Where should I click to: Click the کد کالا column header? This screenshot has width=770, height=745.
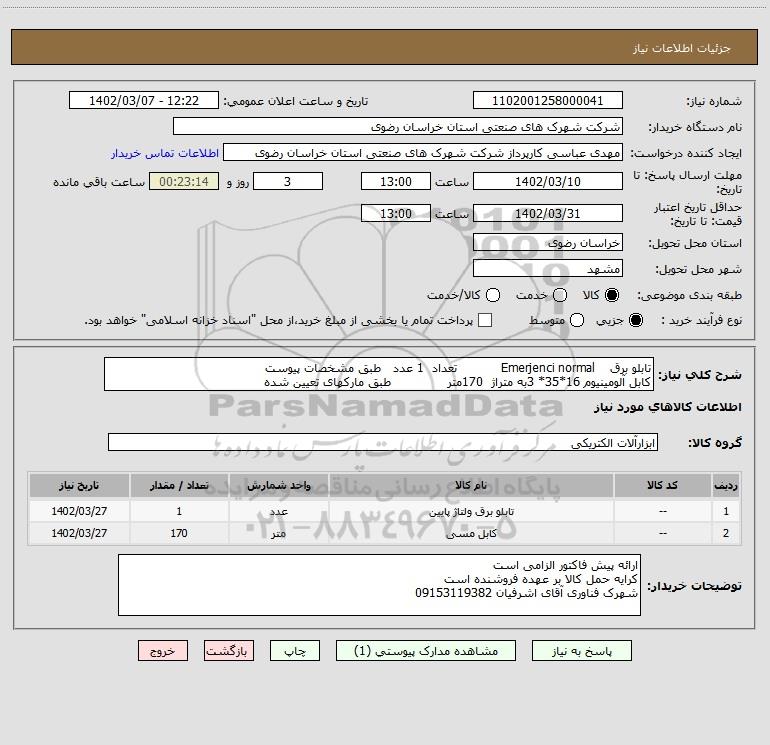(662, 486)
